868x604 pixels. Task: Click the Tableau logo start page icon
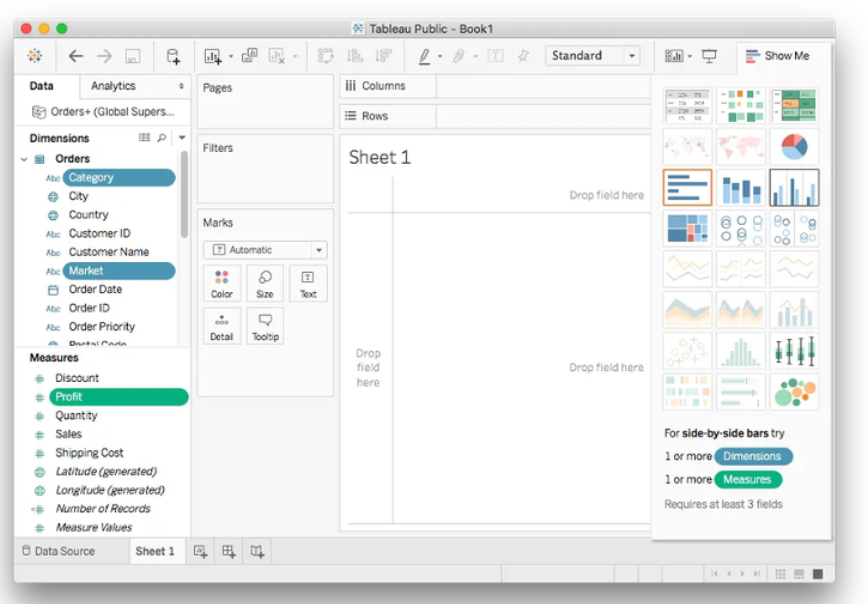pyautogui.click(x=35, y=55)
